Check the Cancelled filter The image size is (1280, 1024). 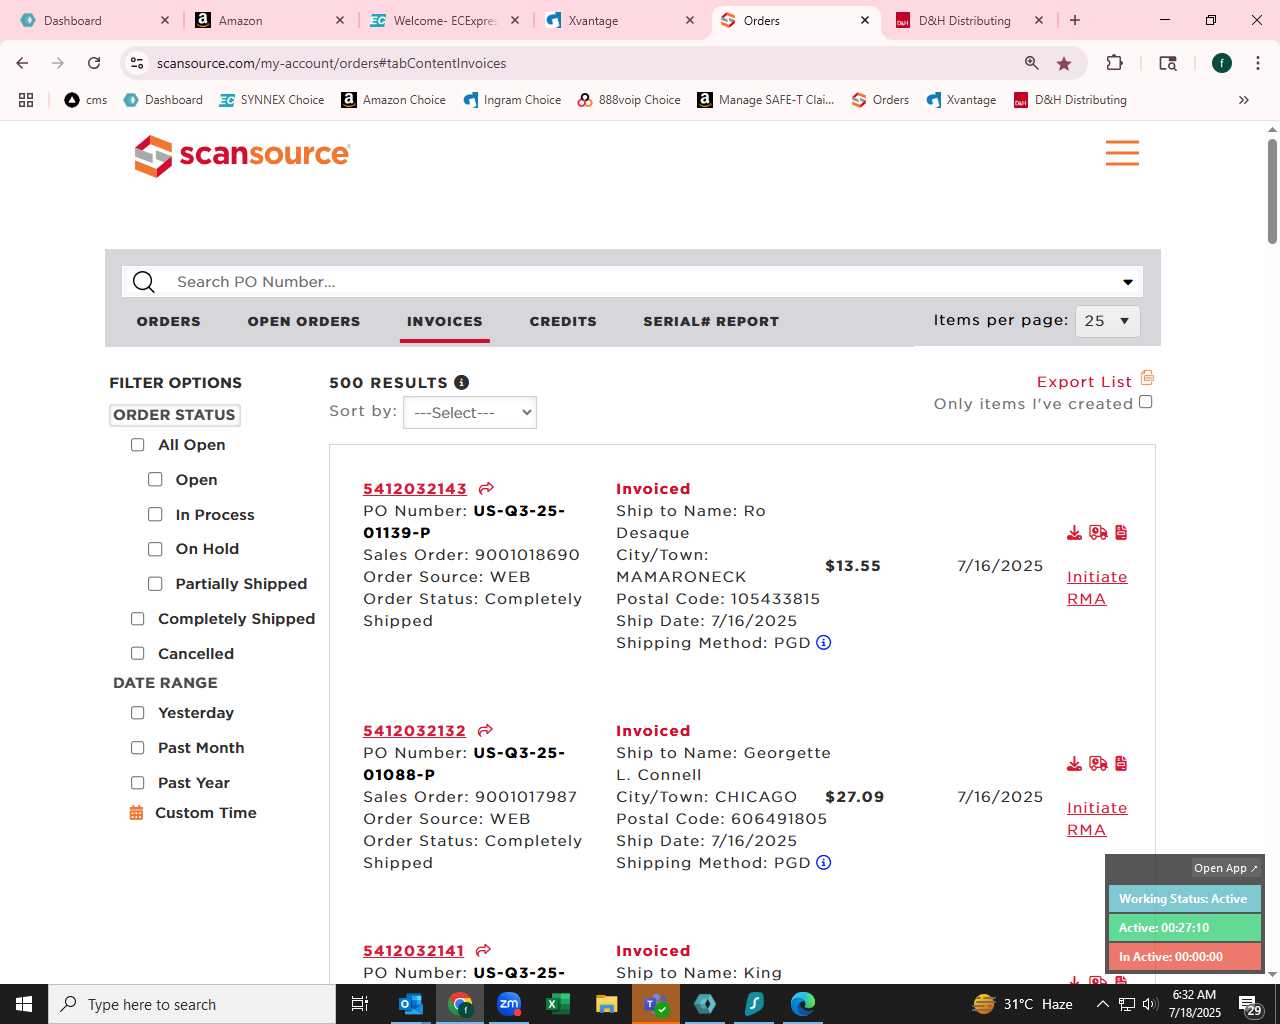(x=138, y=654)
